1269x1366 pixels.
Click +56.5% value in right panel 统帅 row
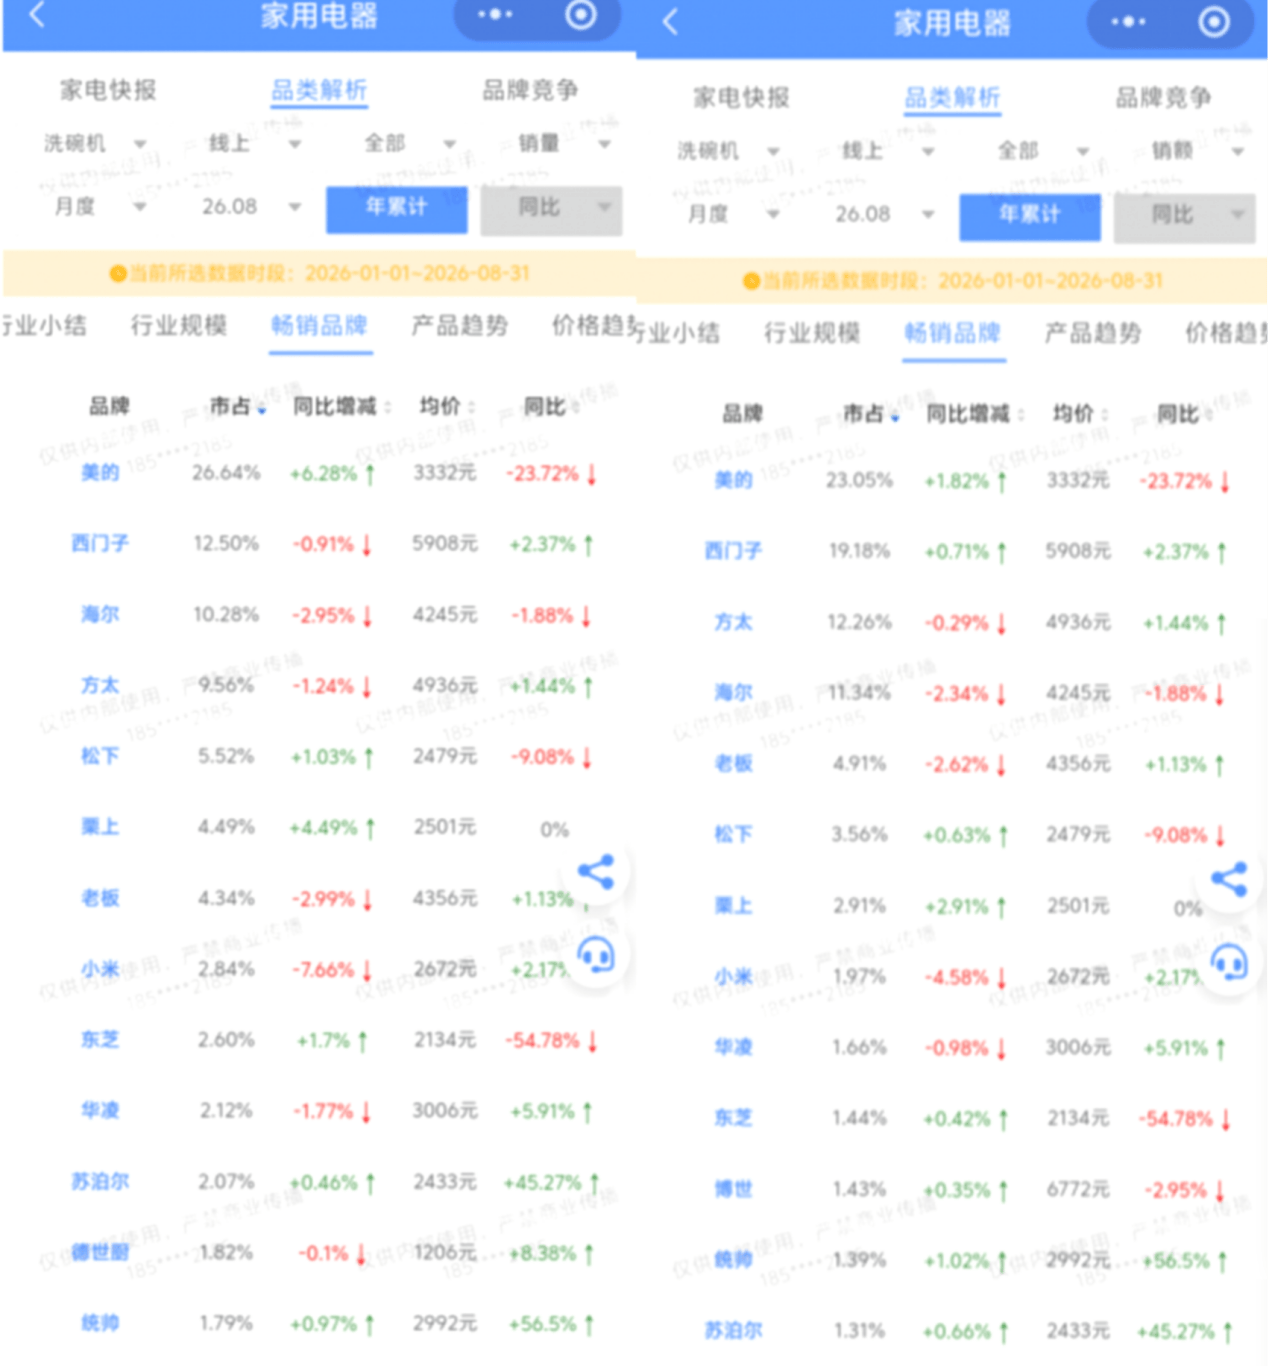pyautogui.click(x=1177, y=1260)
